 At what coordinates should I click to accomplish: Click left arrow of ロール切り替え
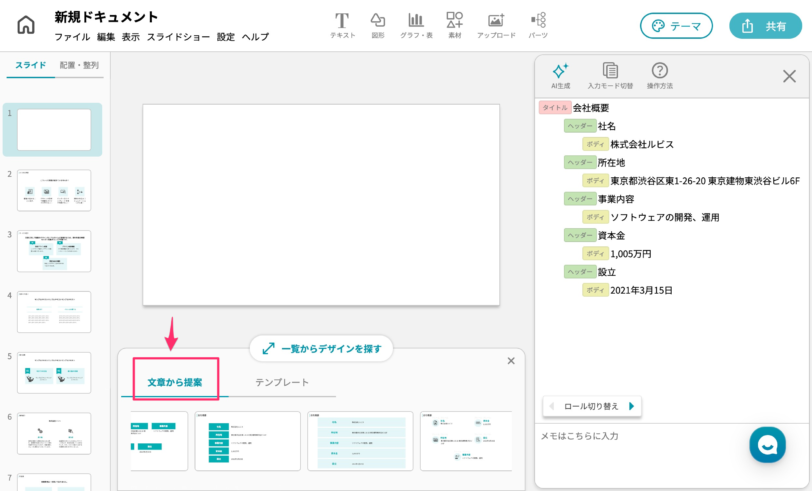click(552, 406)
